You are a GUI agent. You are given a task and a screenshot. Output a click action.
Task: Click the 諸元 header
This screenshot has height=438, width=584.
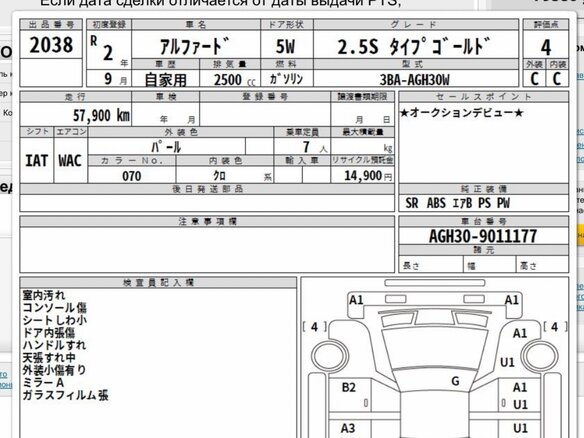point(483,250)
